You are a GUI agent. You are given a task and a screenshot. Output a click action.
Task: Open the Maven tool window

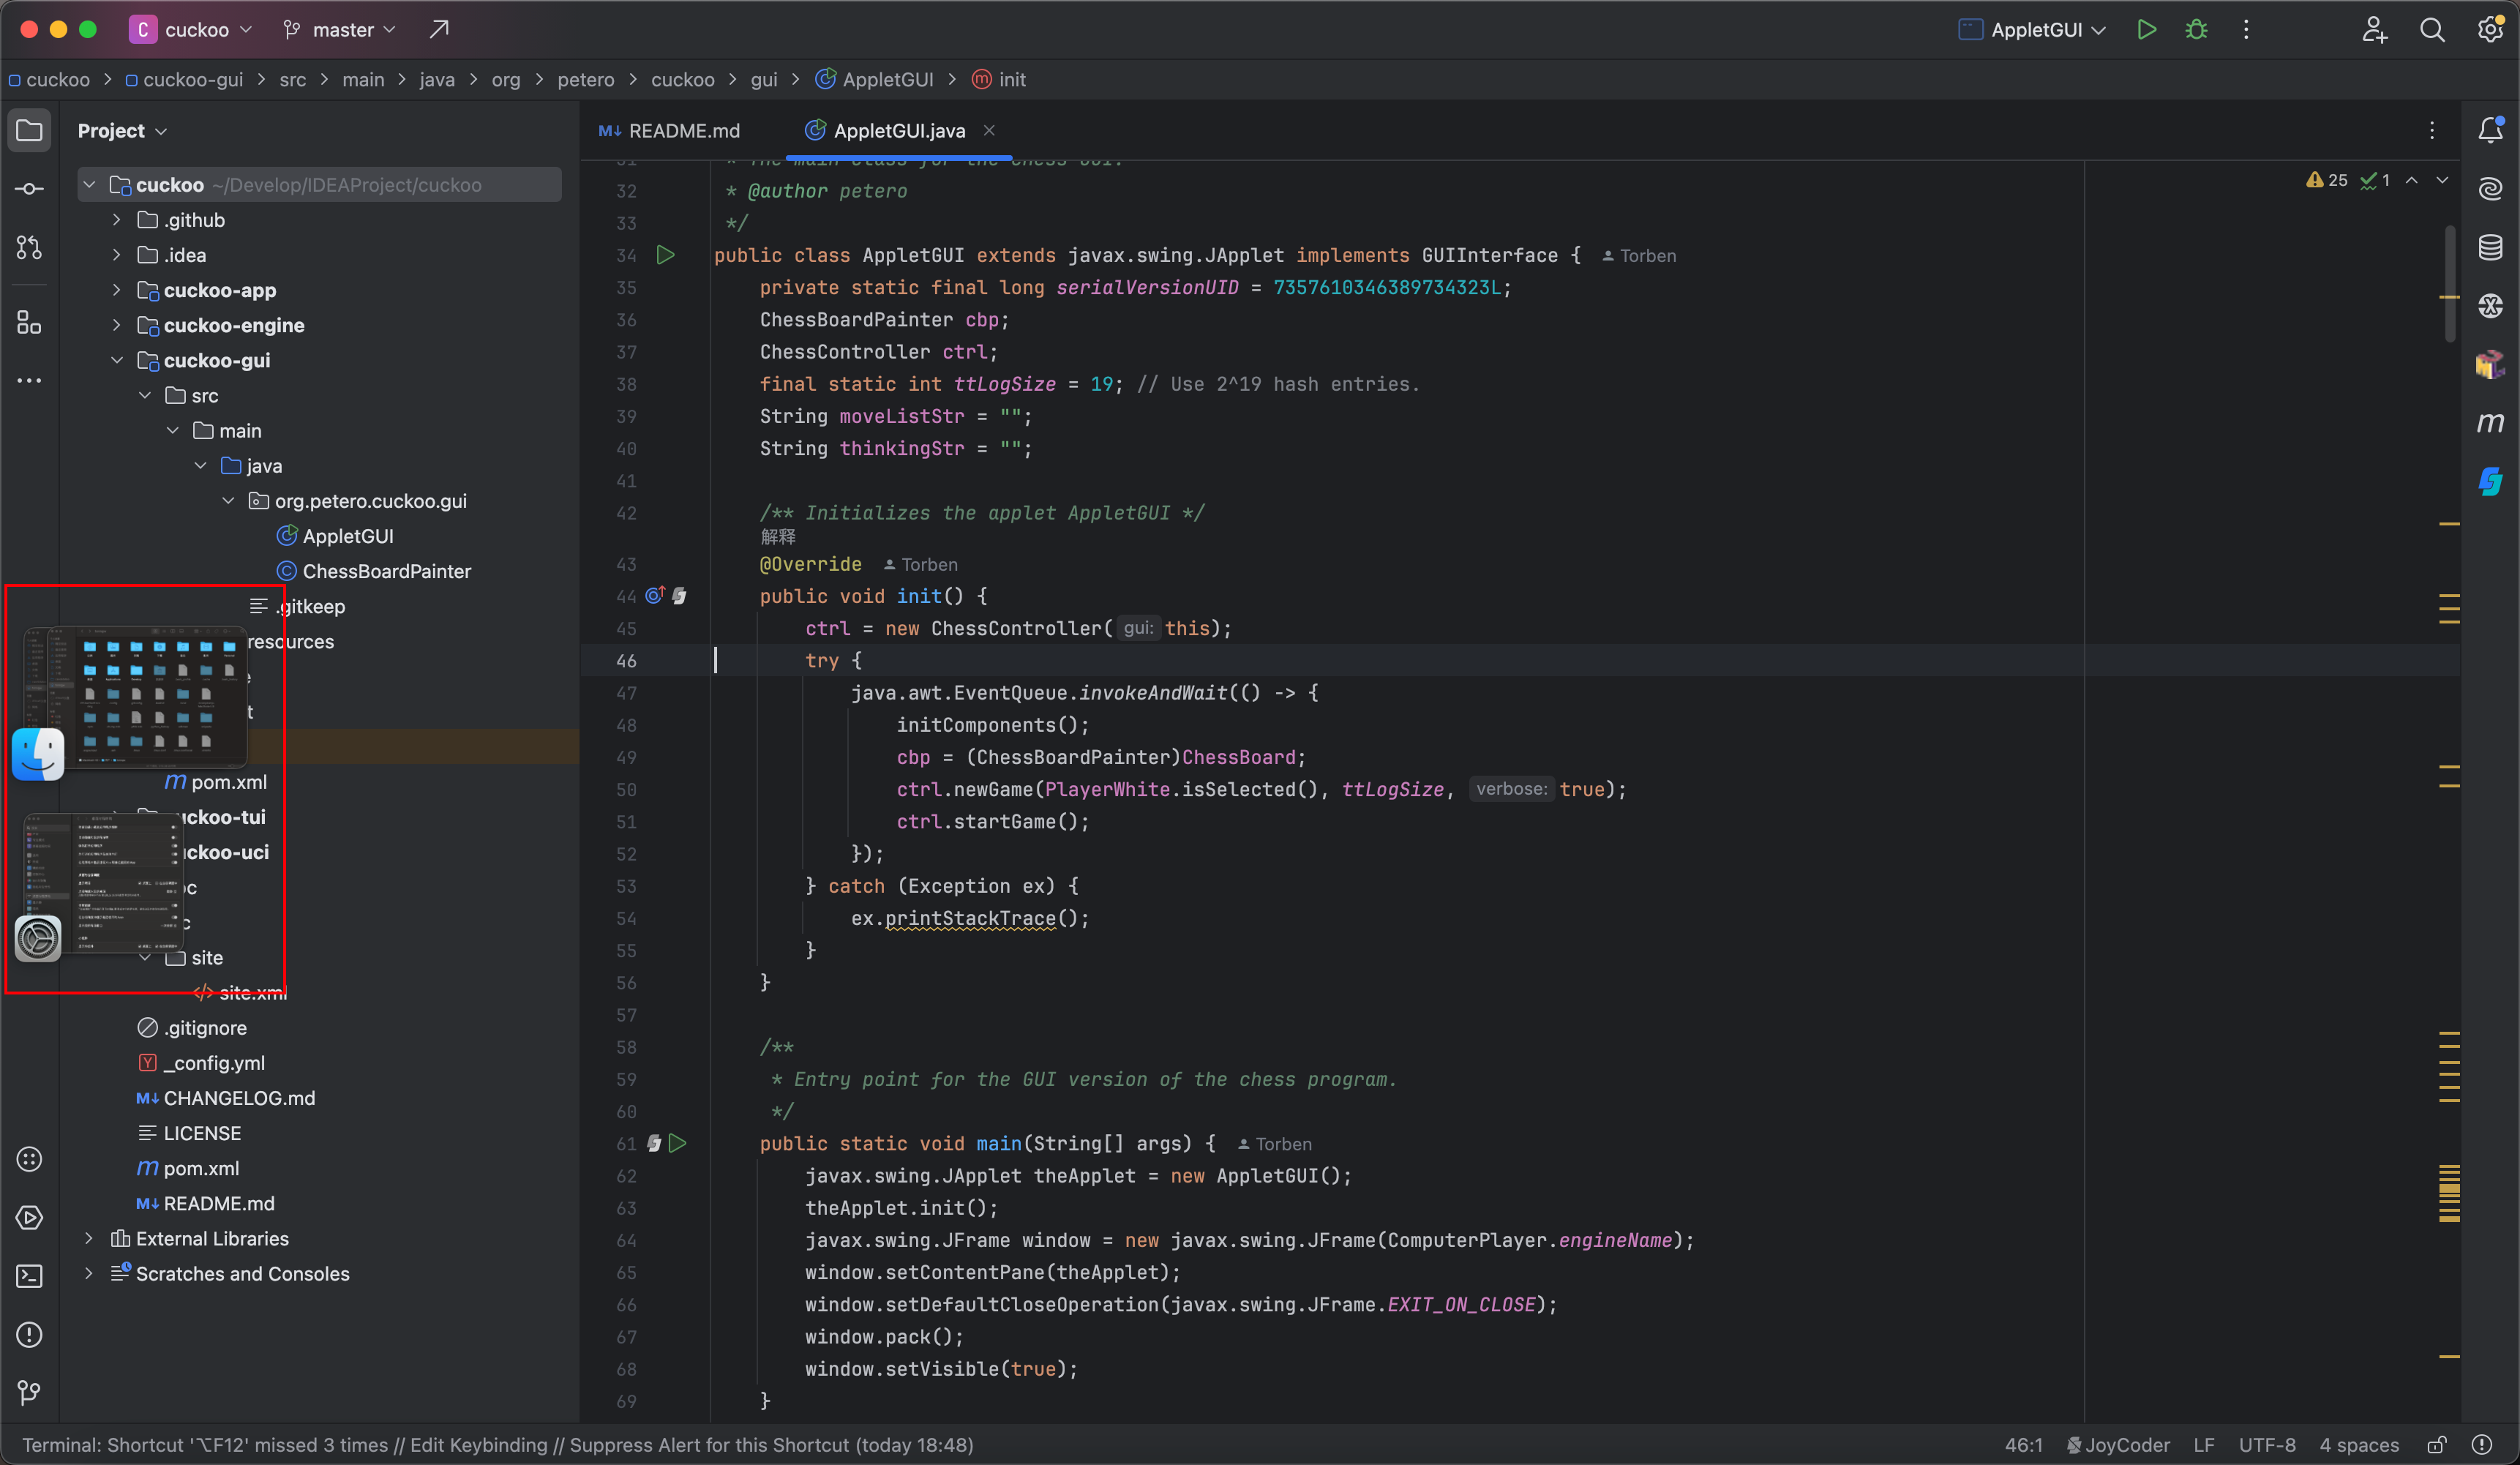click(2490, 422)
